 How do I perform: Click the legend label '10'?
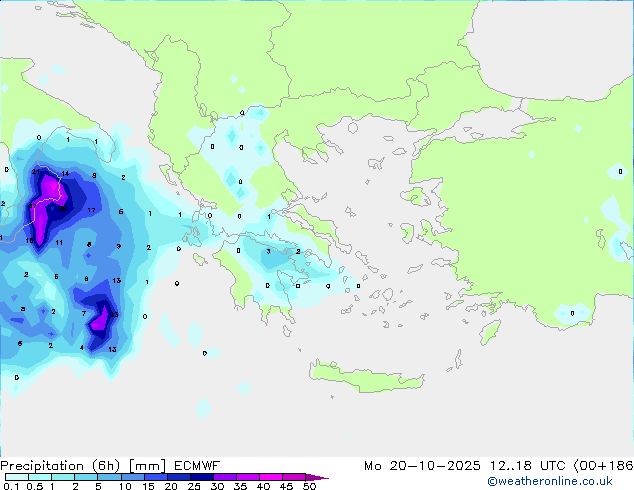125,486
